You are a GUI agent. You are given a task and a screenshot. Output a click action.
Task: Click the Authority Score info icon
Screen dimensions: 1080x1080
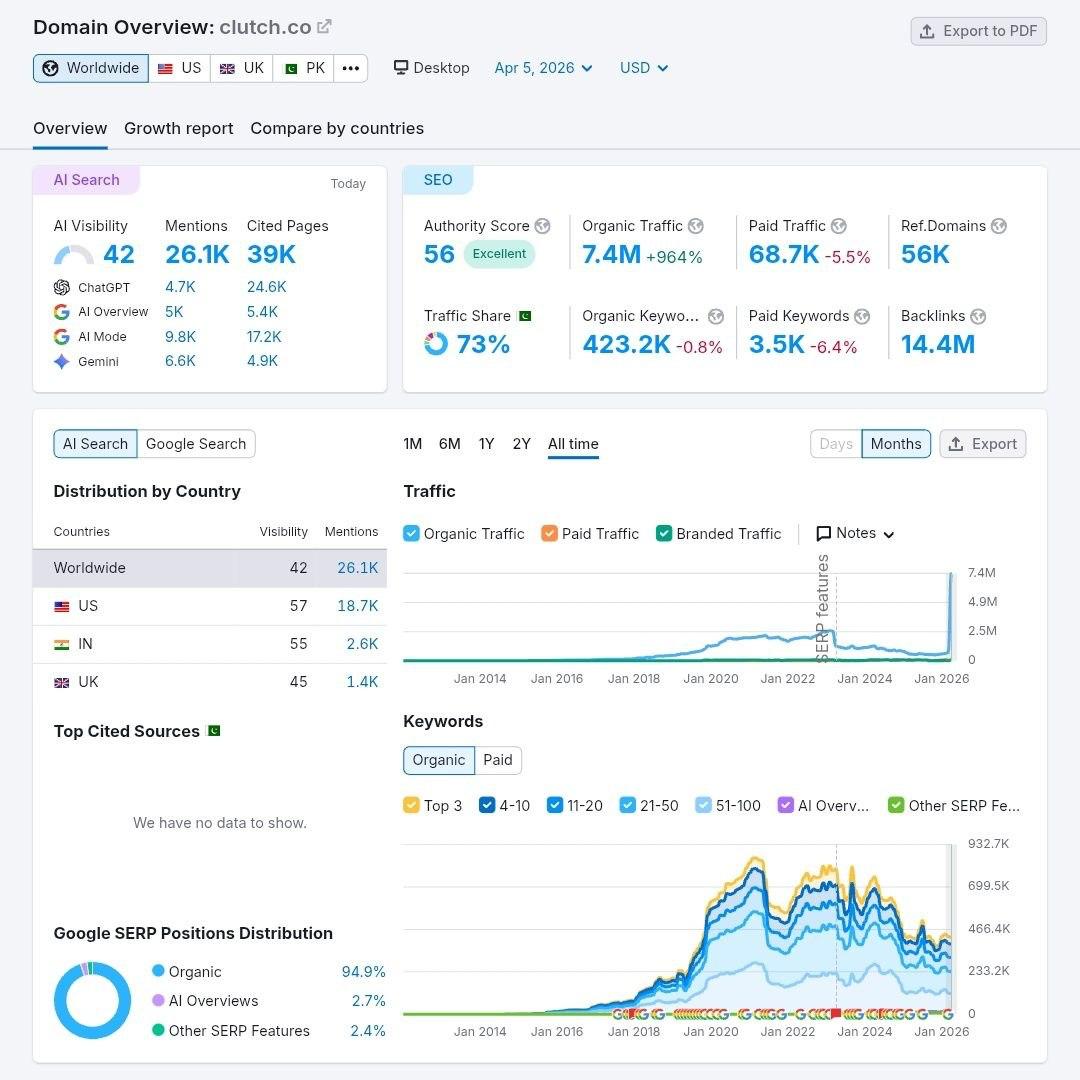tap(542, 226)
